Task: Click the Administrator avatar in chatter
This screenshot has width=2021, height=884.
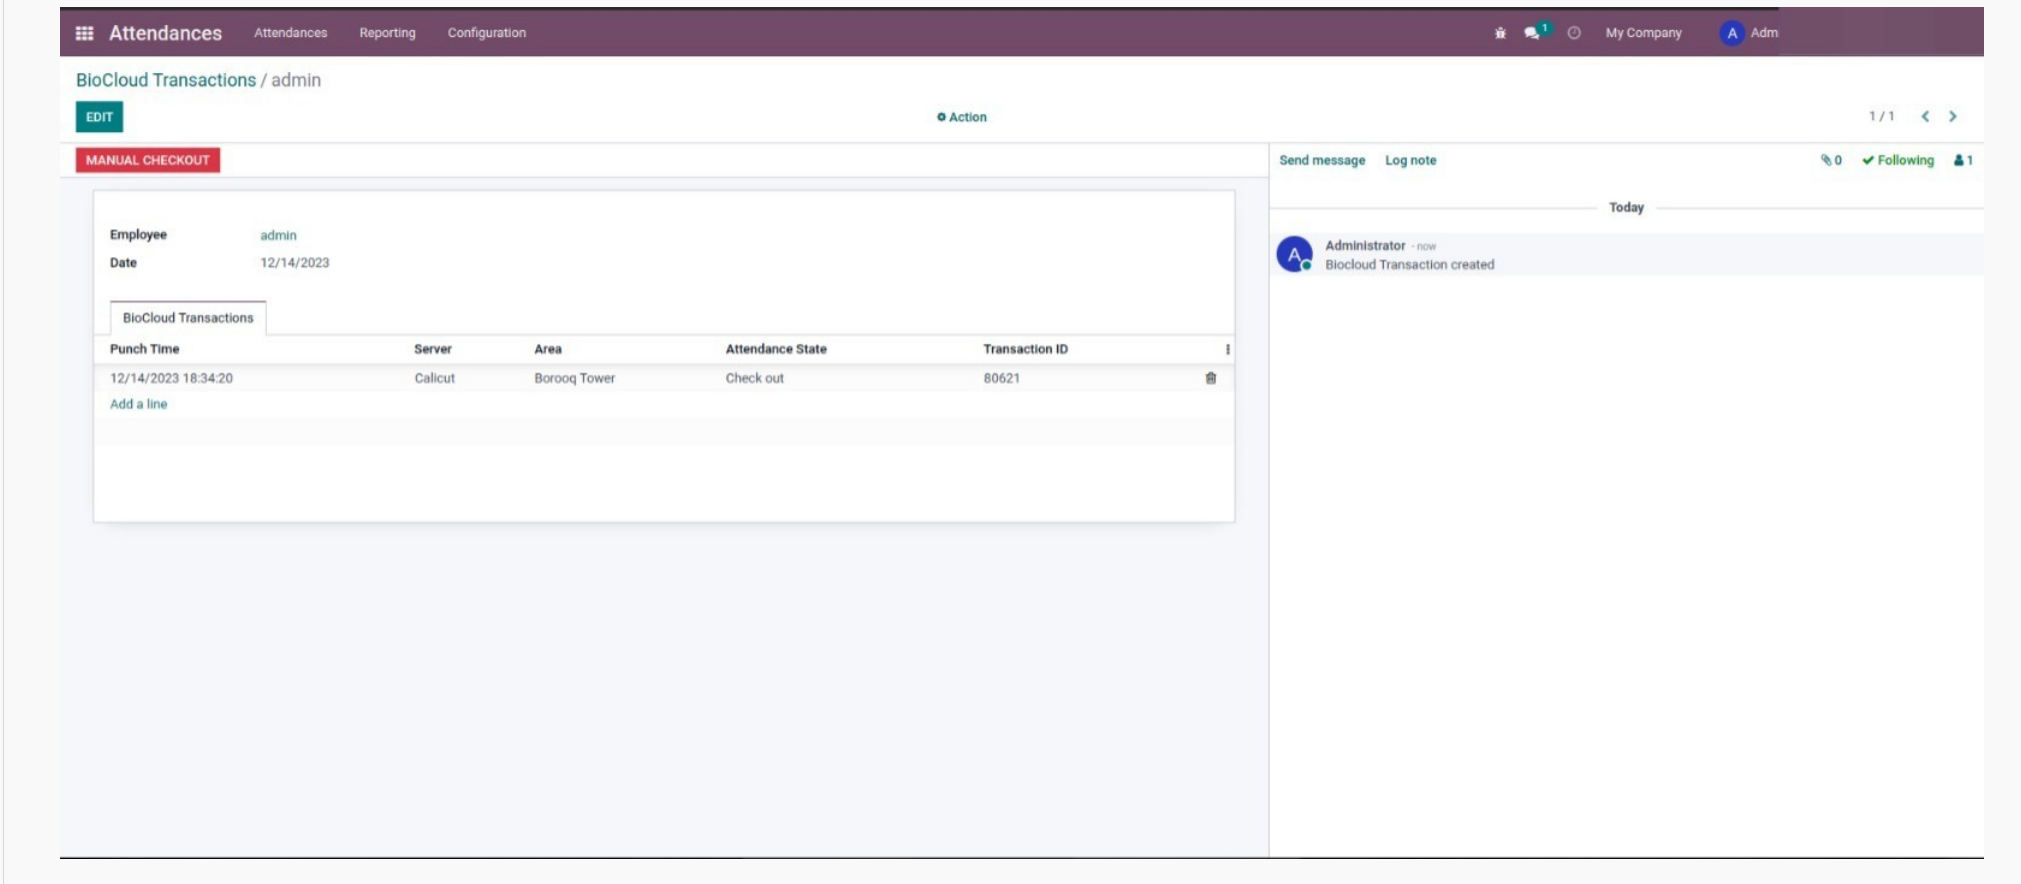Action: tap(1294, 254)
